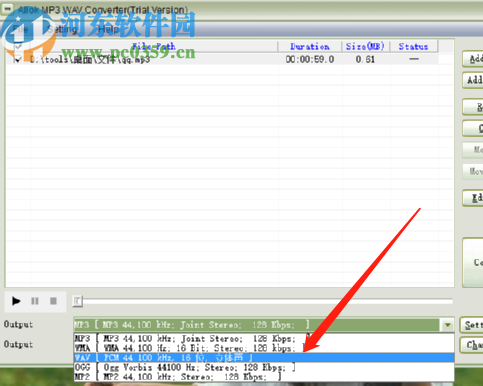Open Settings beside the output format
This screenshot has height=386, width=483.
pyautogui.click(x=472, y=325)
